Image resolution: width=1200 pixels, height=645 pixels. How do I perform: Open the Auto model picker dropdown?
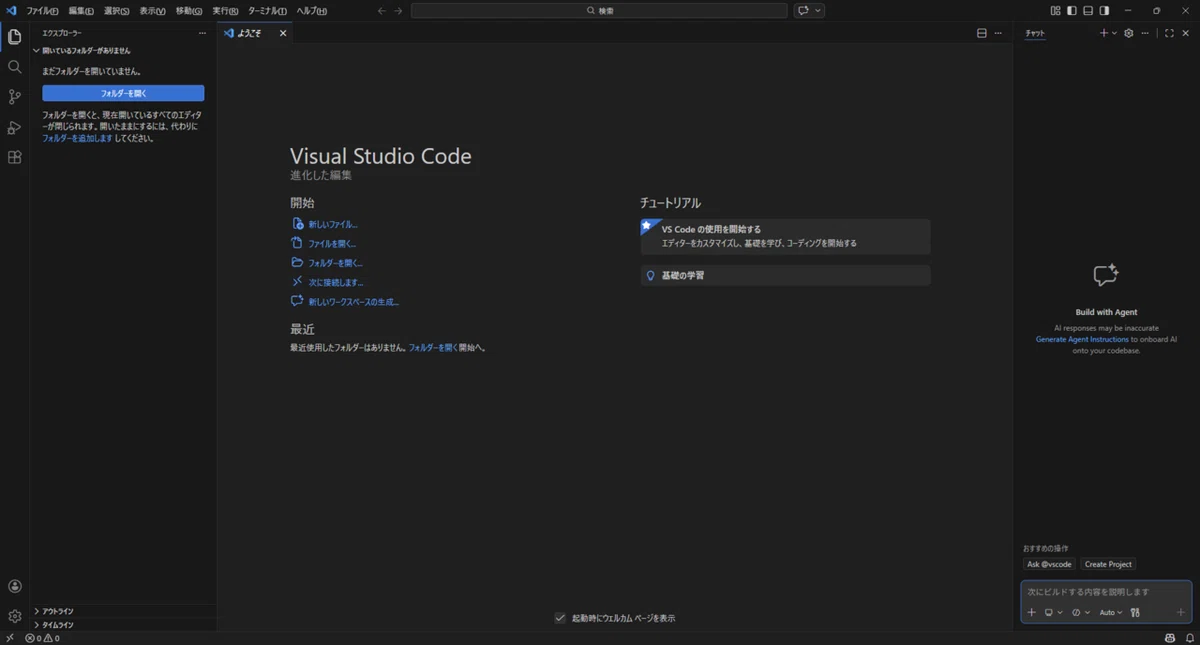click(1111, 612)
